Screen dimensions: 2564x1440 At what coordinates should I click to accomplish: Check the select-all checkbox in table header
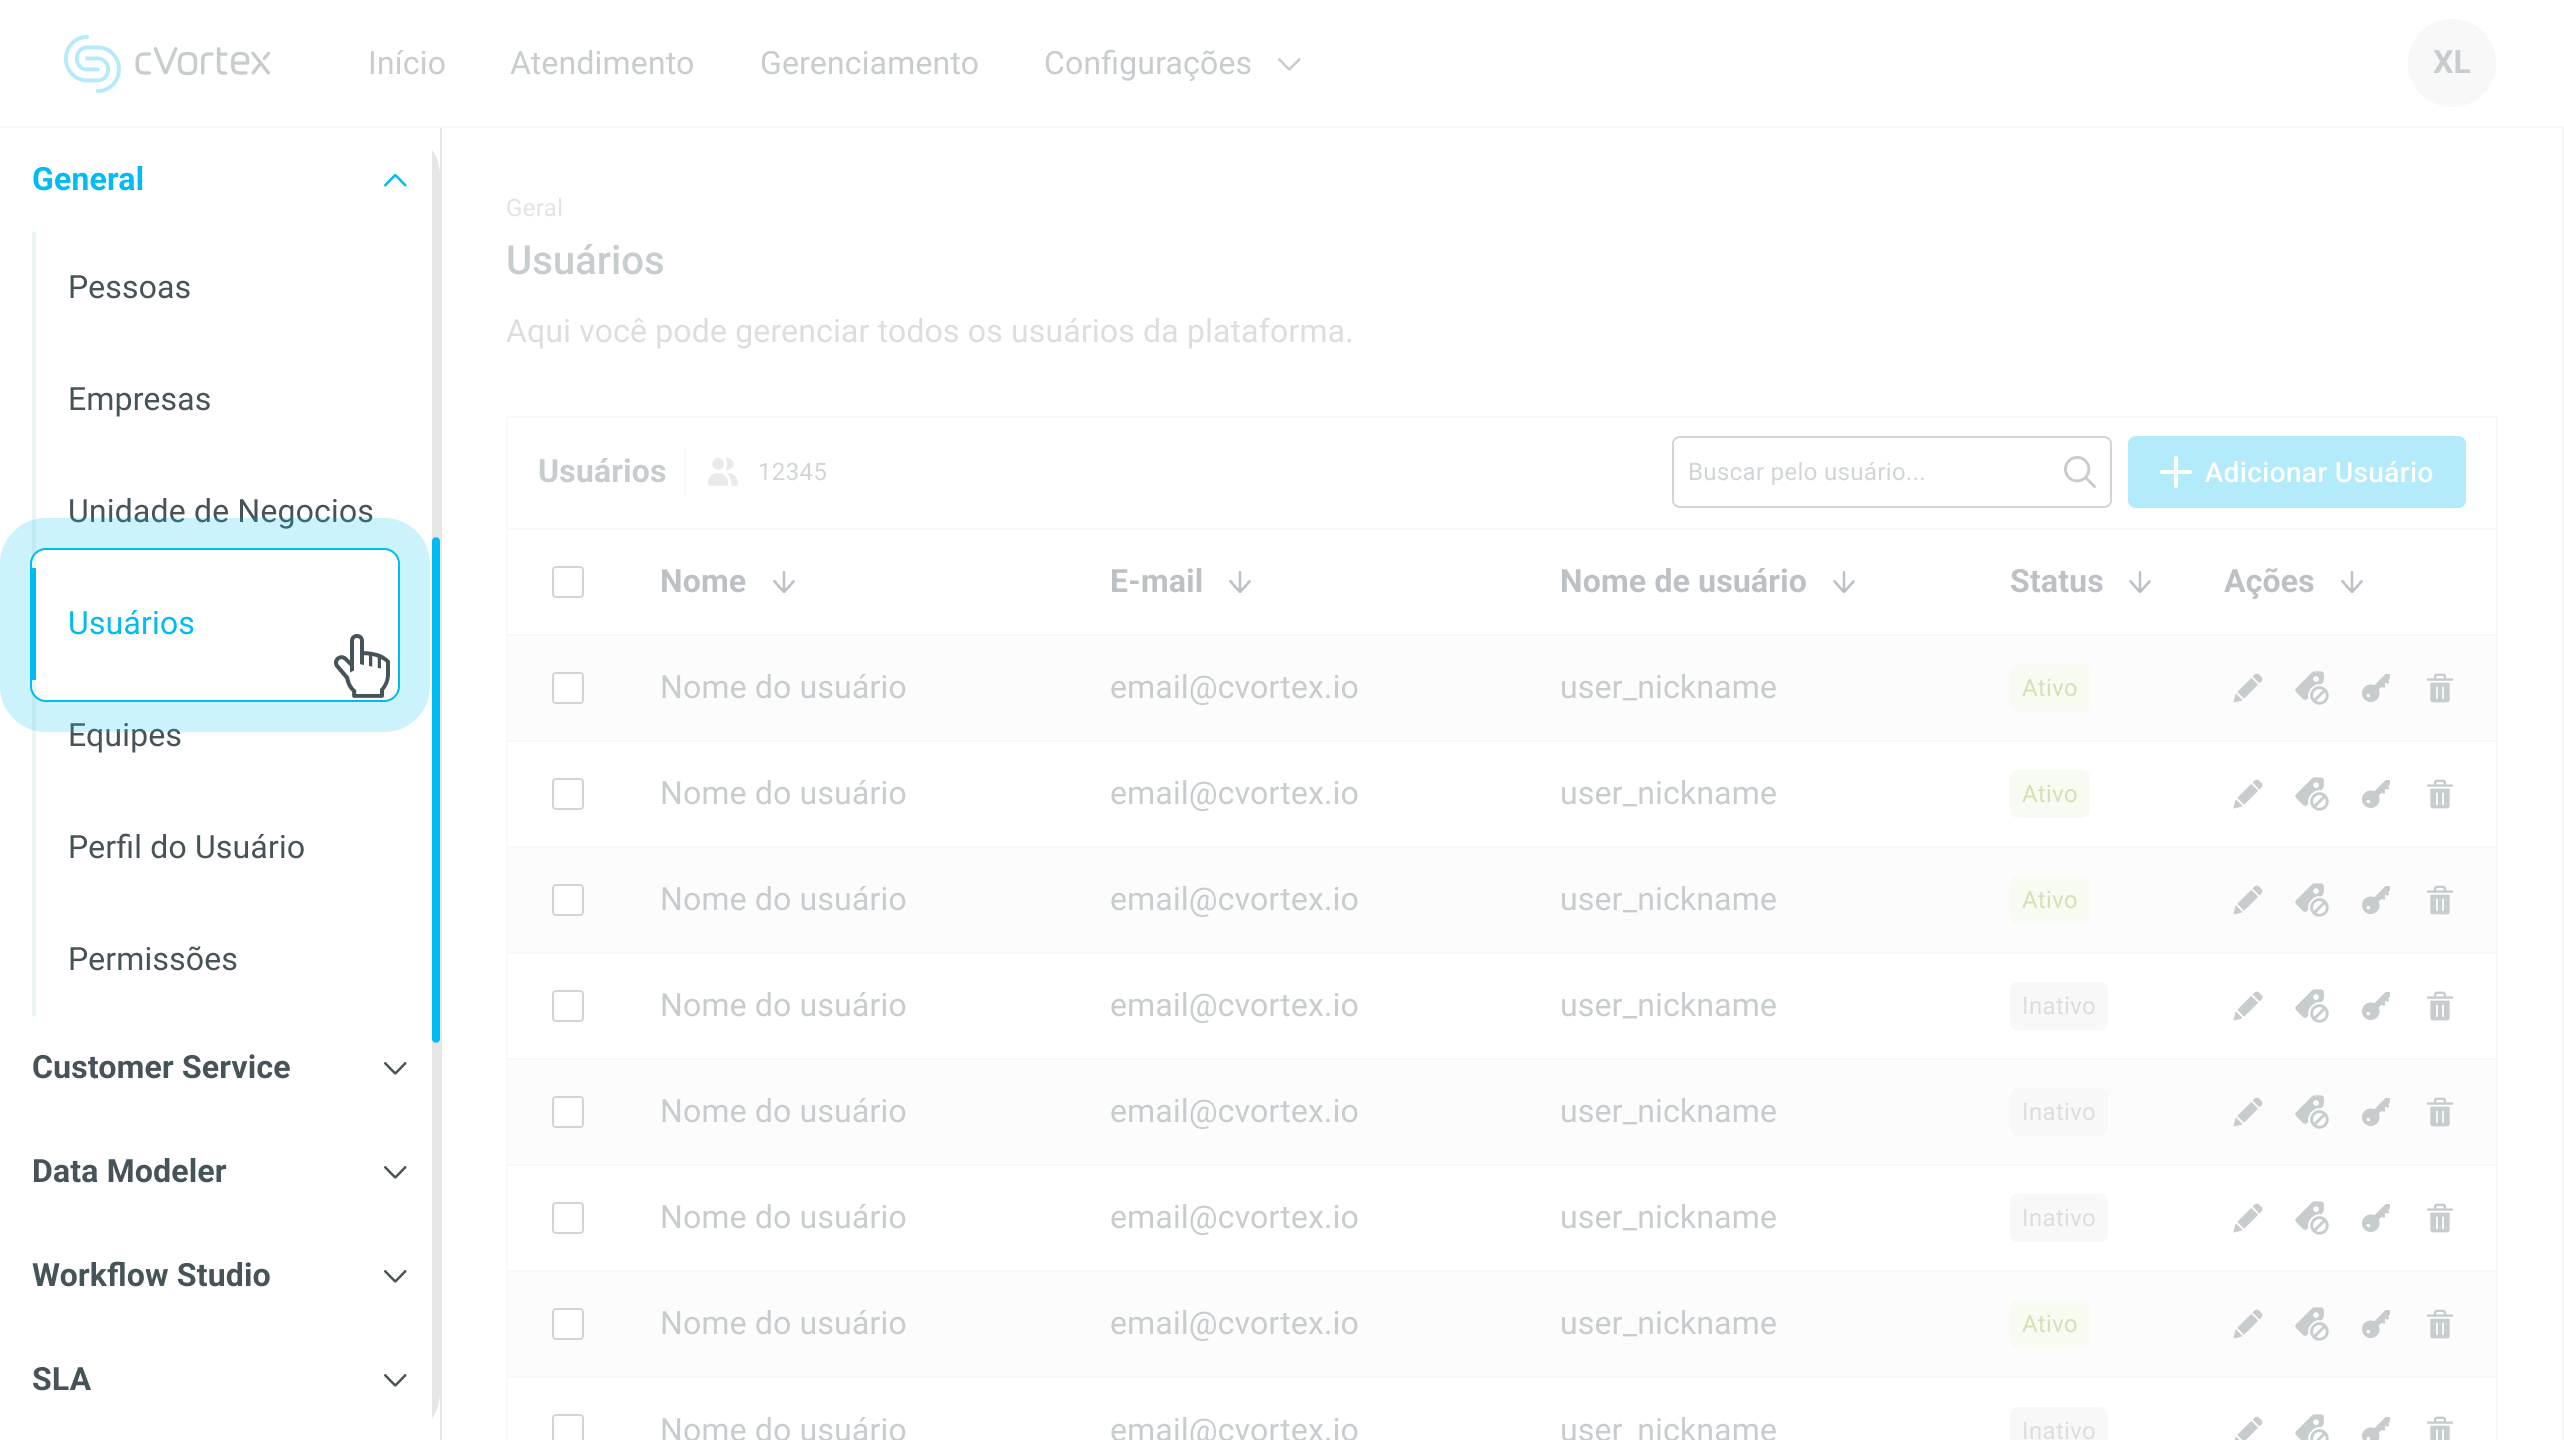click(x=568, y=582)
